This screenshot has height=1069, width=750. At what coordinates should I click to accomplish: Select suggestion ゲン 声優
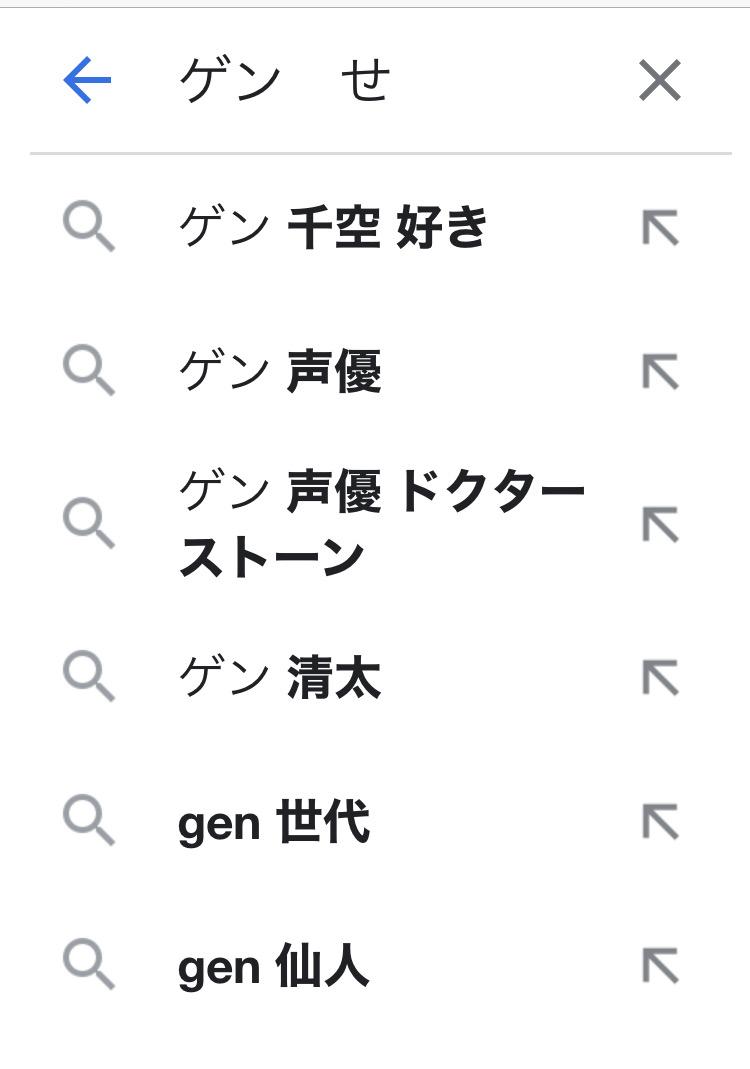click(280, 373)
